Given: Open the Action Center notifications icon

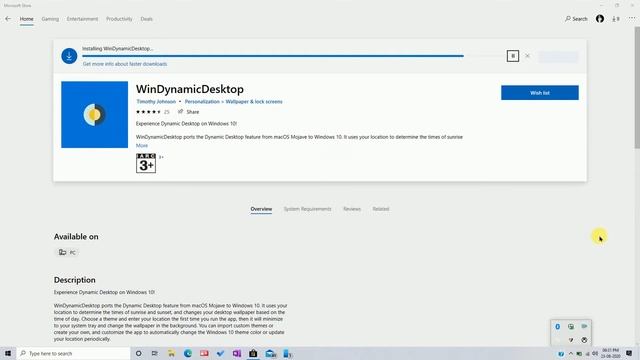Looking at the screenshot, I should pyautogui.click(x=629, y=353).
